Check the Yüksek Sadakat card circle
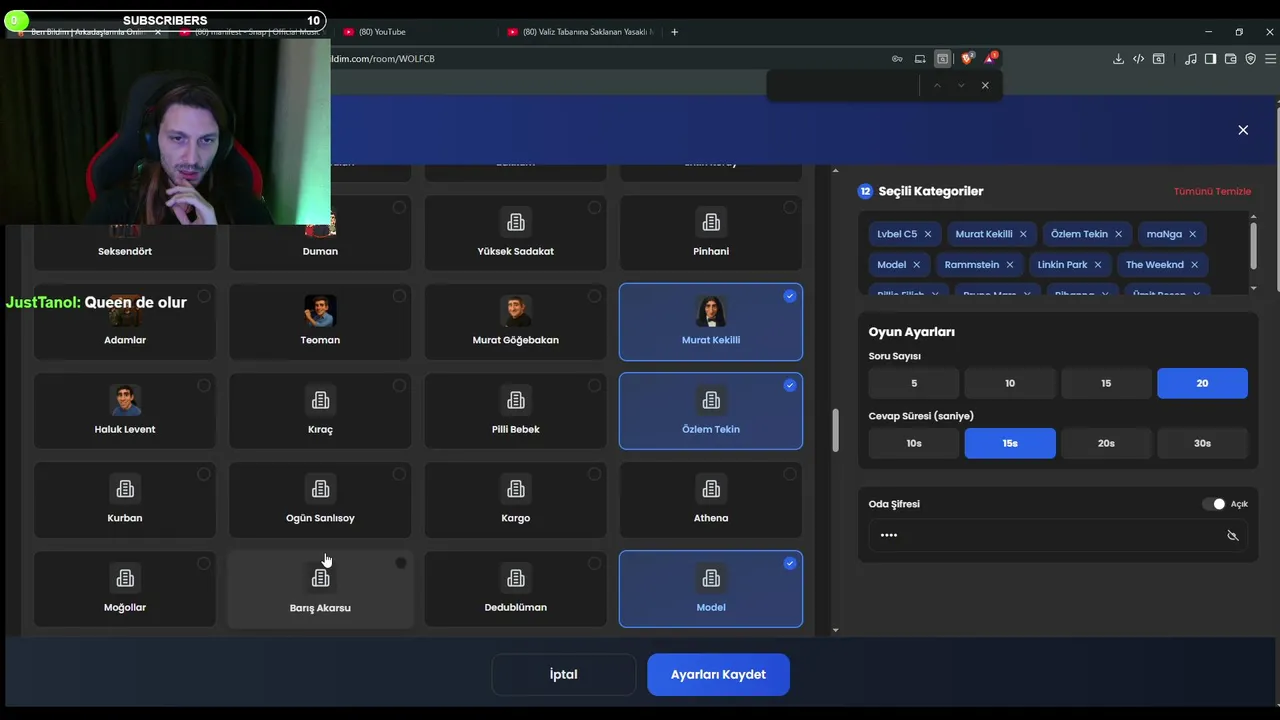Screen dimensions: 1280x720 [x=594, y=207]
